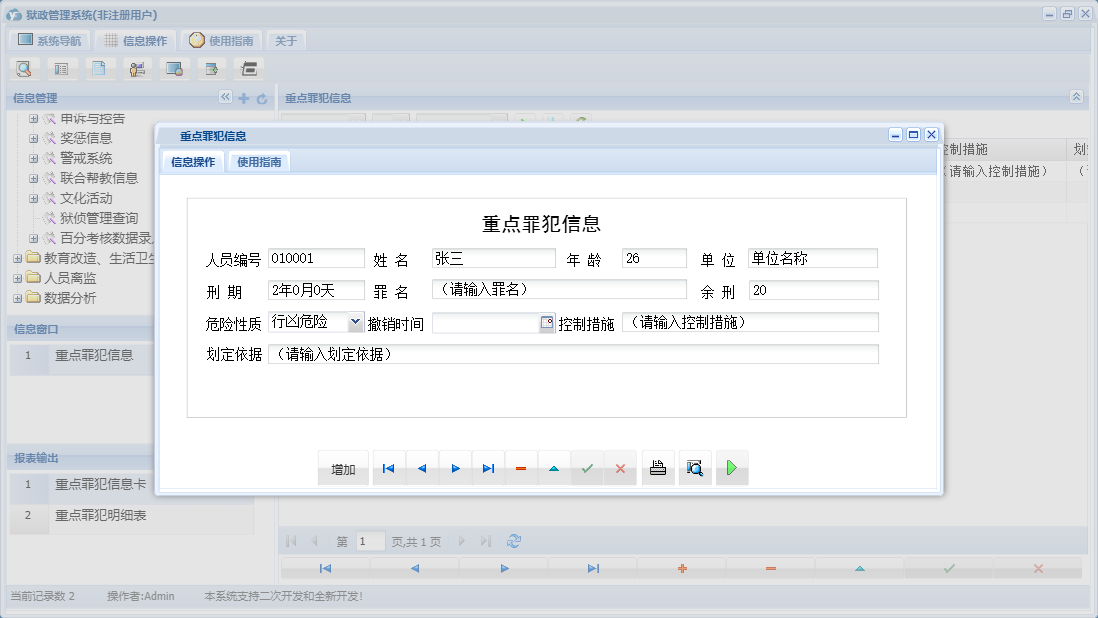Open the 系统导航 menu
The width and height of the screenshot is (1098, 618).
49,40
